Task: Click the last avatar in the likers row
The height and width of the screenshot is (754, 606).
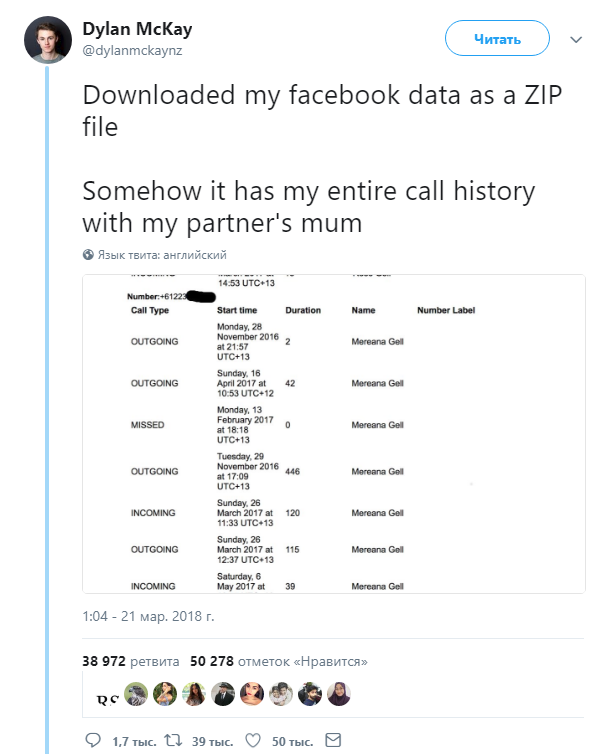Action: point(337,695)
